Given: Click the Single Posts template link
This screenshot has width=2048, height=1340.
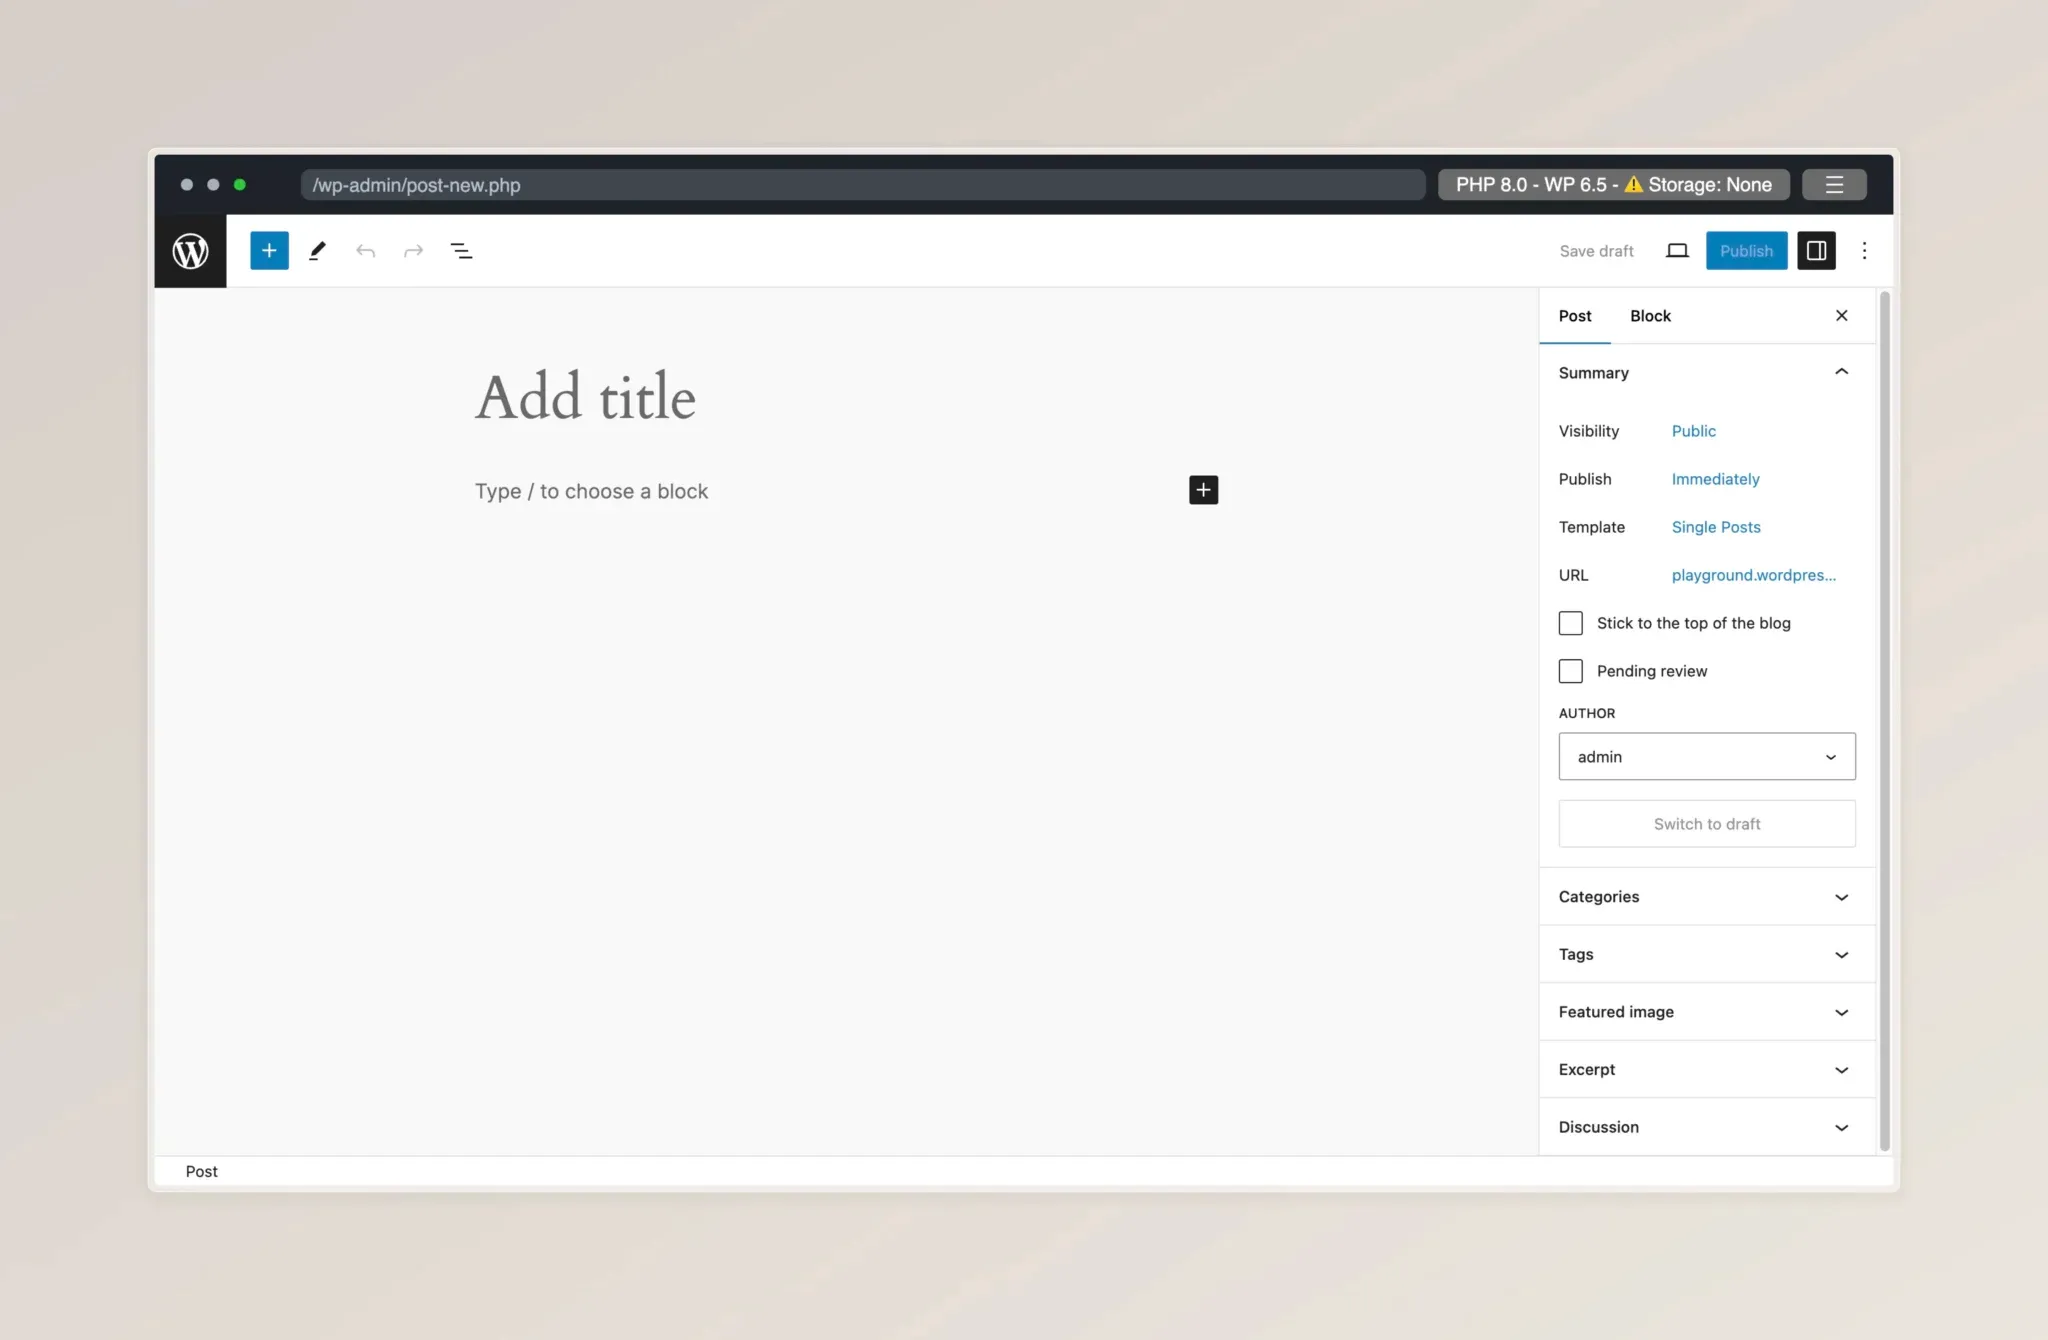Looking at the screenshot, I should 1716,527.
